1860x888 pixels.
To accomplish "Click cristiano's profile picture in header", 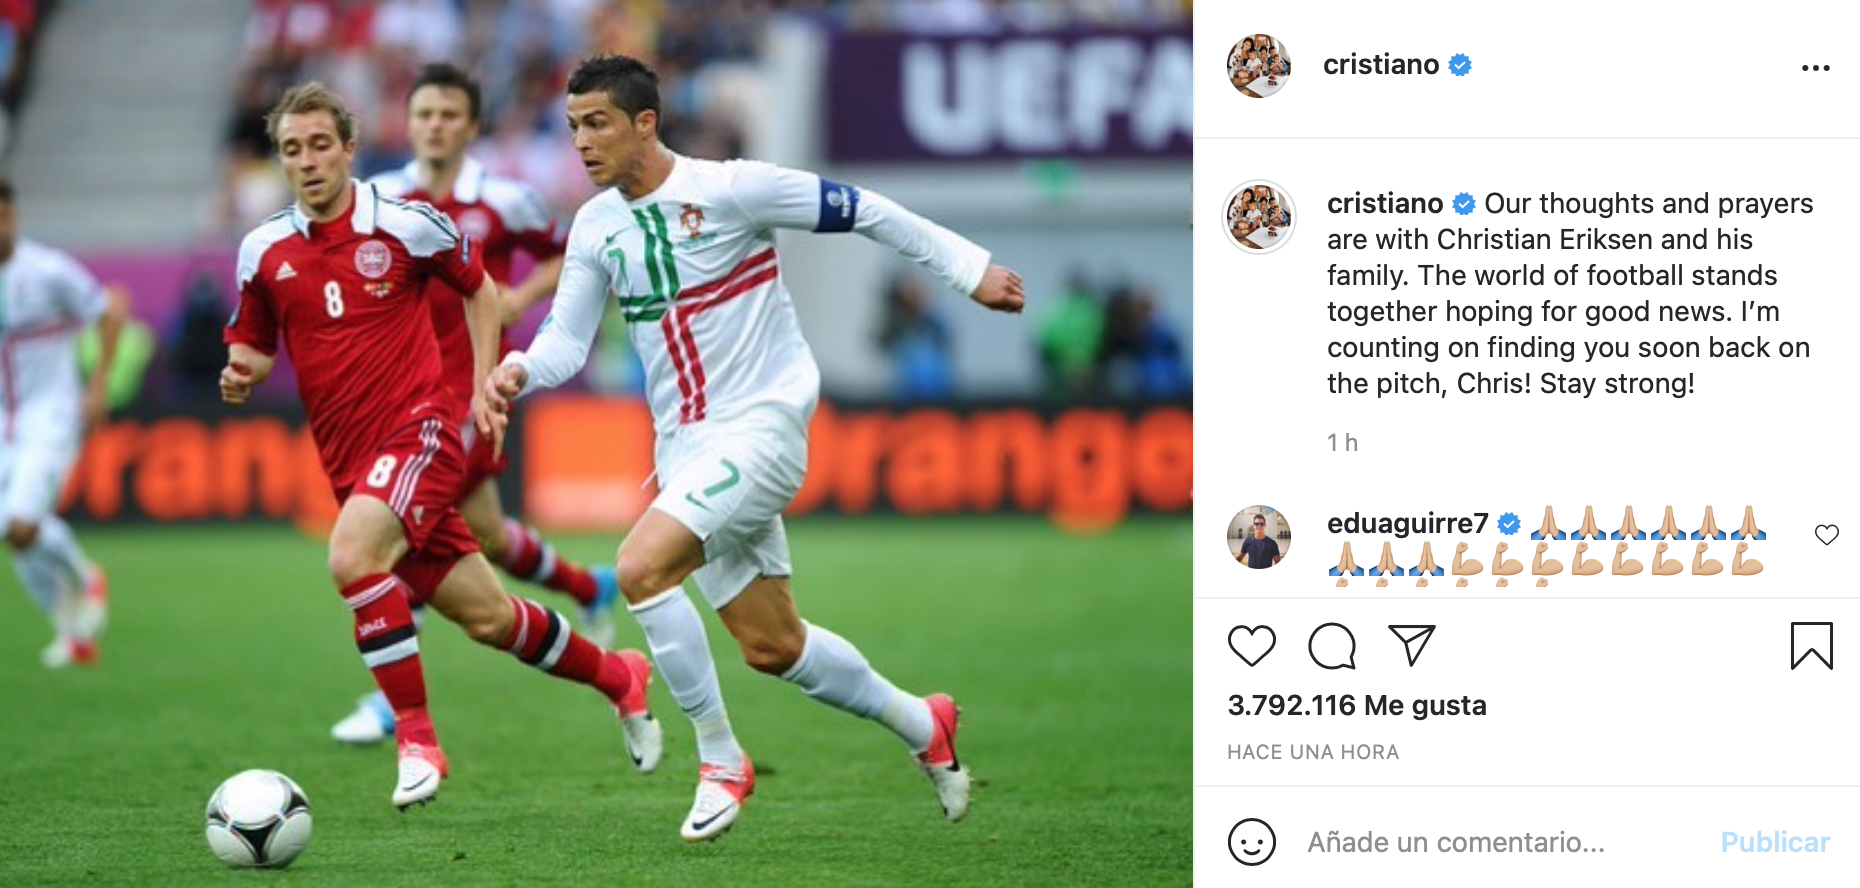I will [x=1259, y=66].
